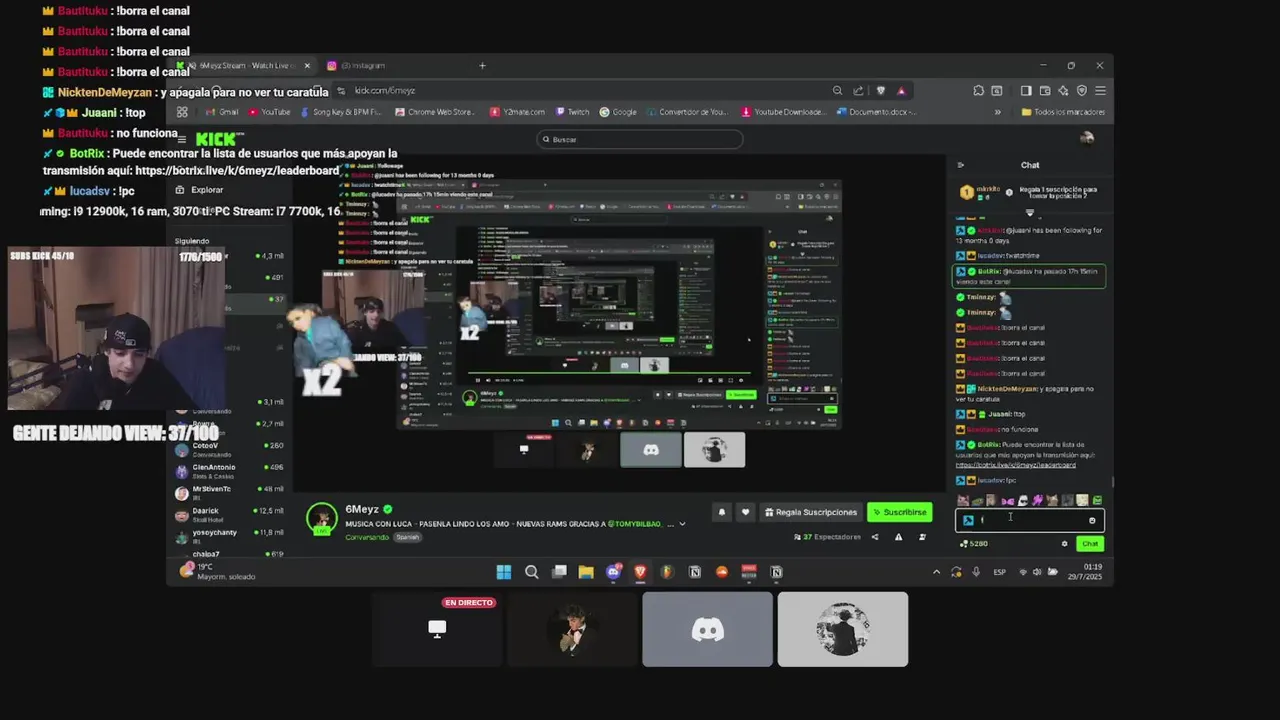1280x720 pixels.
Task: Open the emote picker in the chat input
Action: click(x=1092, y=520)
